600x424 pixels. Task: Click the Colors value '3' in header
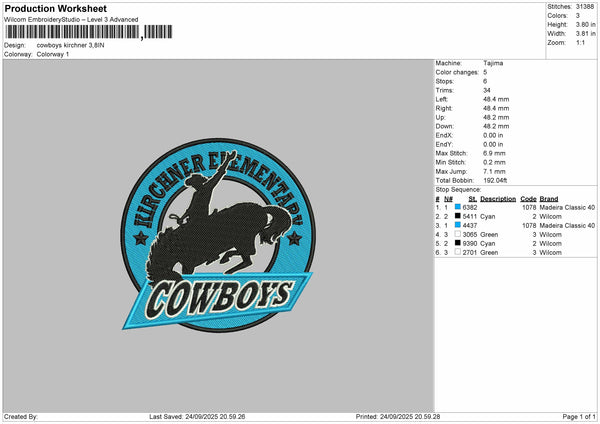[578, 16]
